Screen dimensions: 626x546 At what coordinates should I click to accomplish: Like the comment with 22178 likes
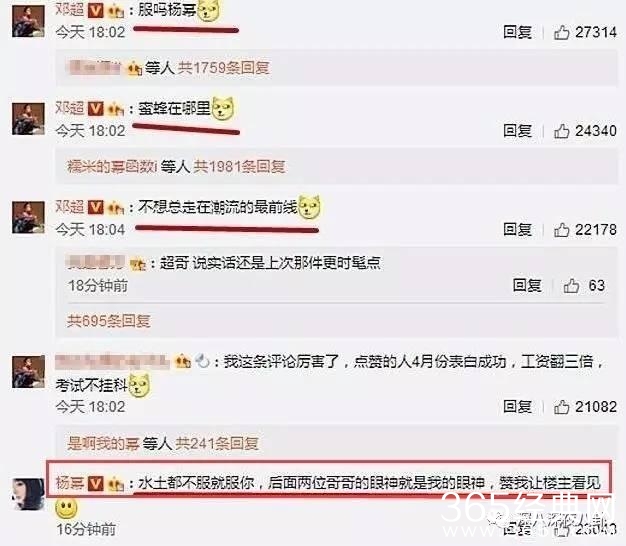(561, 229)
